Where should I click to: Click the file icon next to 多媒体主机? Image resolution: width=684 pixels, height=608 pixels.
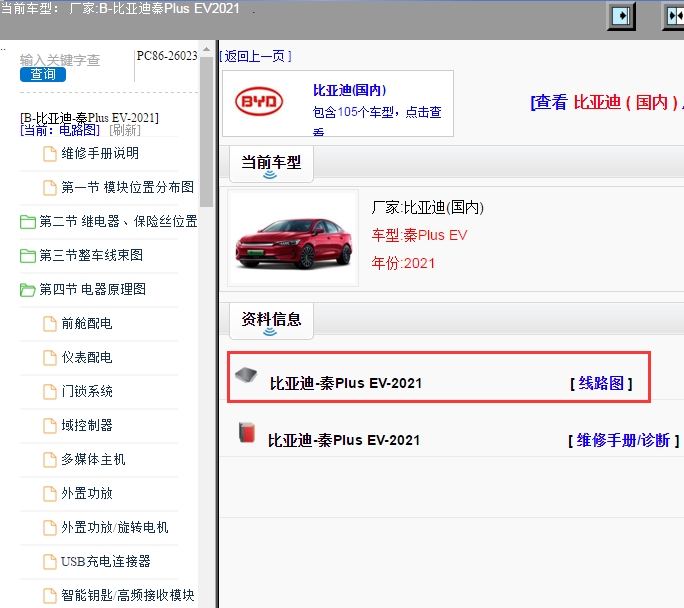click(50, 460)
